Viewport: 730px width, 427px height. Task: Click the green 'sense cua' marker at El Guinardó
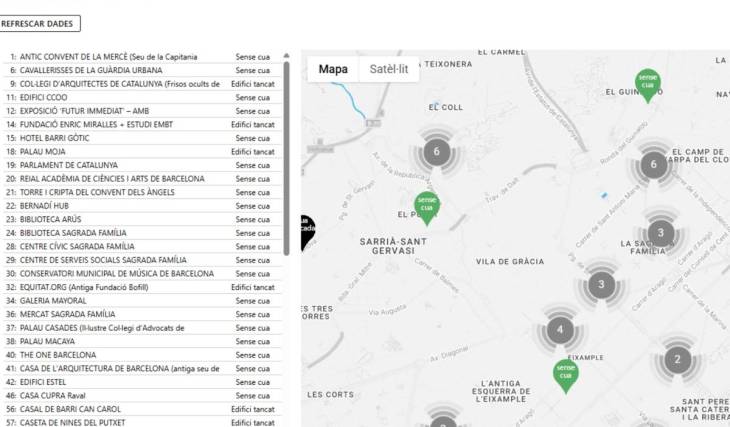(x=648, y=85)
